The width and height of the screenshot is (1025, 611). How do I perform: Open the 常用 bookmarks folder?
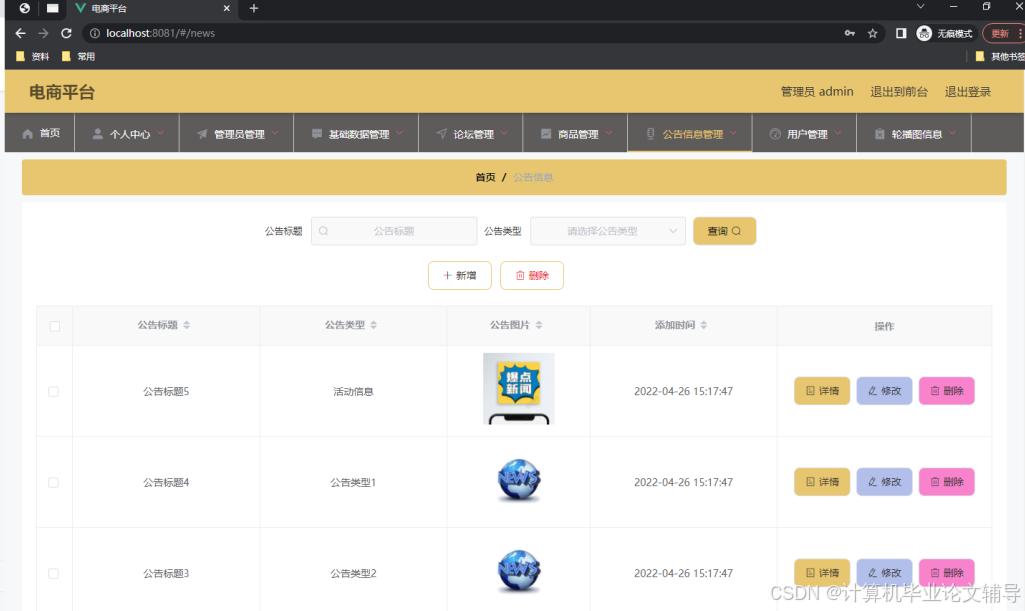pos(78,57)
